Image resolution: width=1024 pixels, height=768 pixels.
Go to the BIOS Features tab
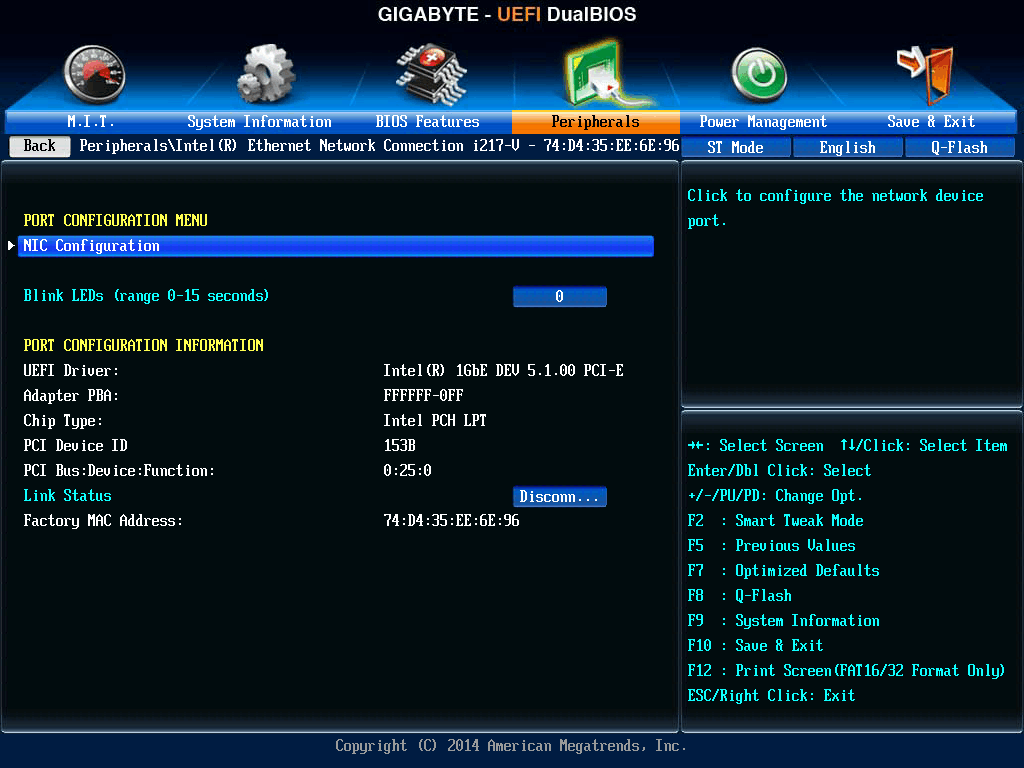(x=427, y=122)
